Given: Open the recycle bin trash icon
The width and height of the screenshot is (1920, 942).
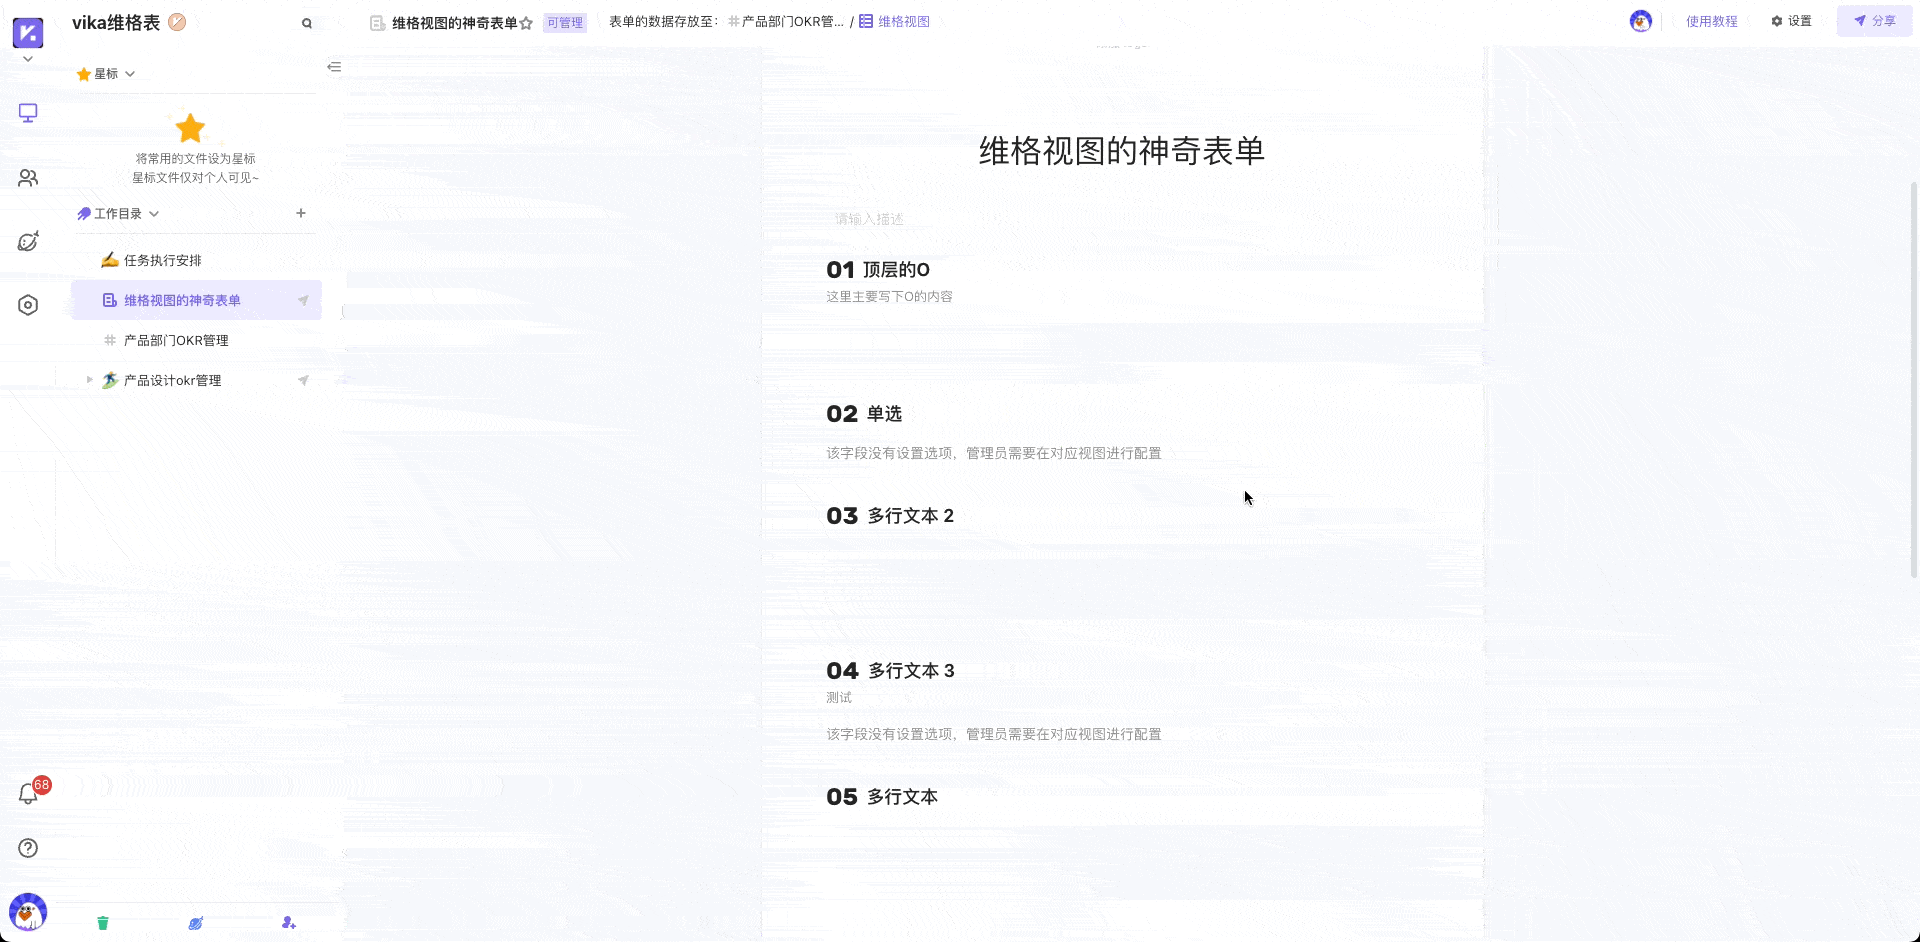Looking at the screenshot, I should (x=102, y=923).
